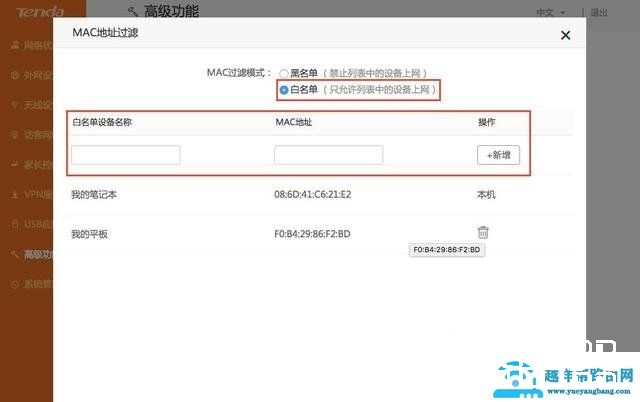Open 外网设置 in the sidebar
Image resolution: width=640 pixels, height=402 pixels.
click(32, 75)
